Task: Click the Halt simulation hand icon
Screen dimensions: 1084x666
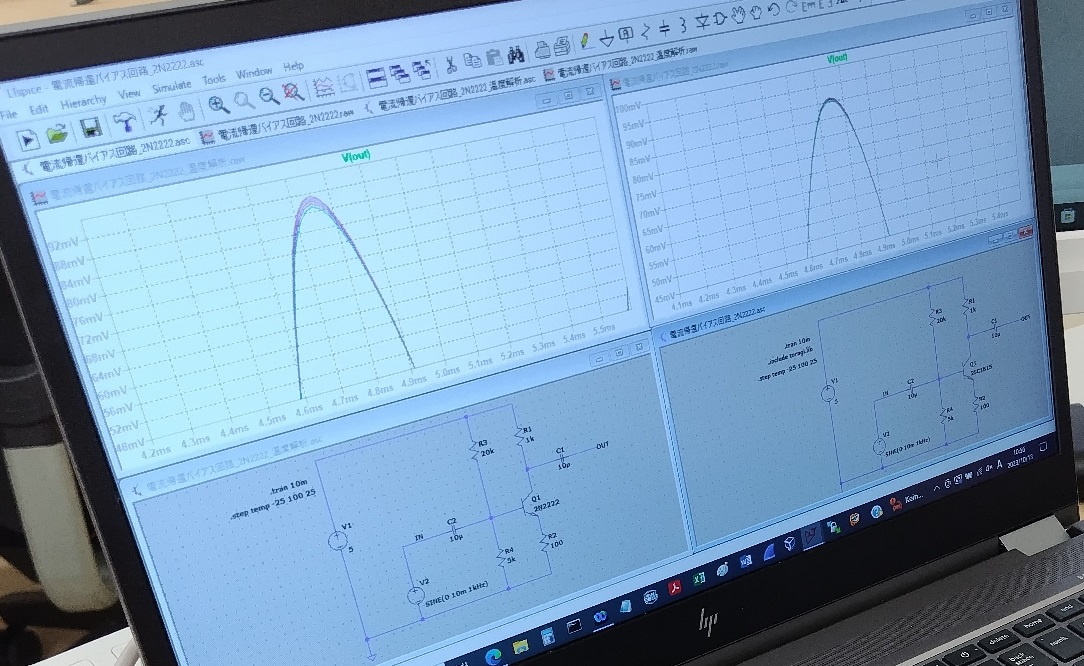Action: pyautogui.click(x=185, y=111)
